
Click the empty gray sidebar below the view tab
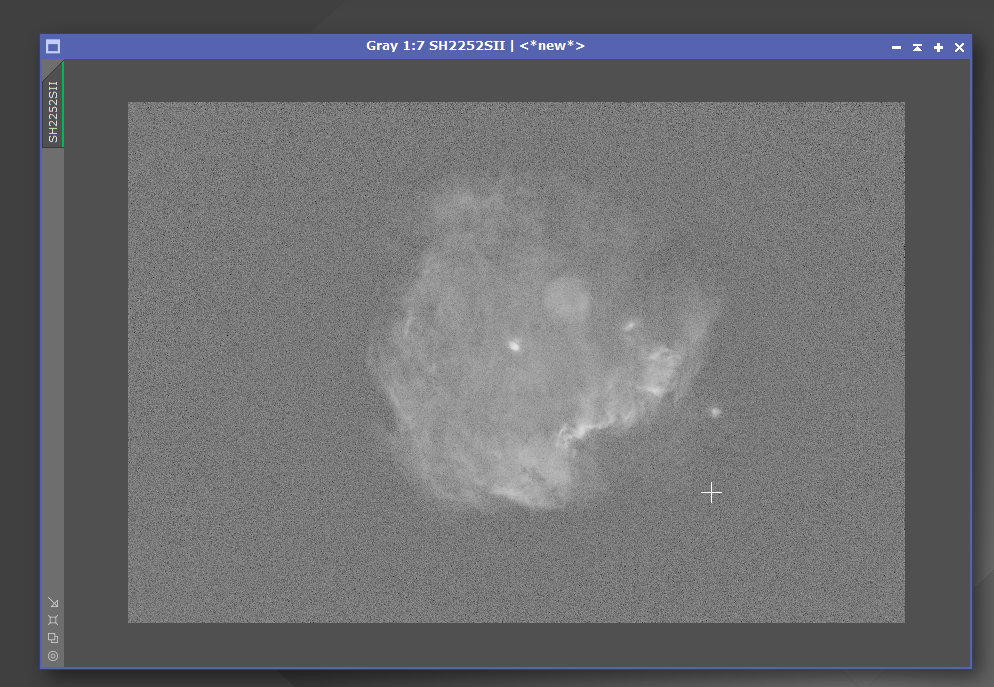click(53, 368)
